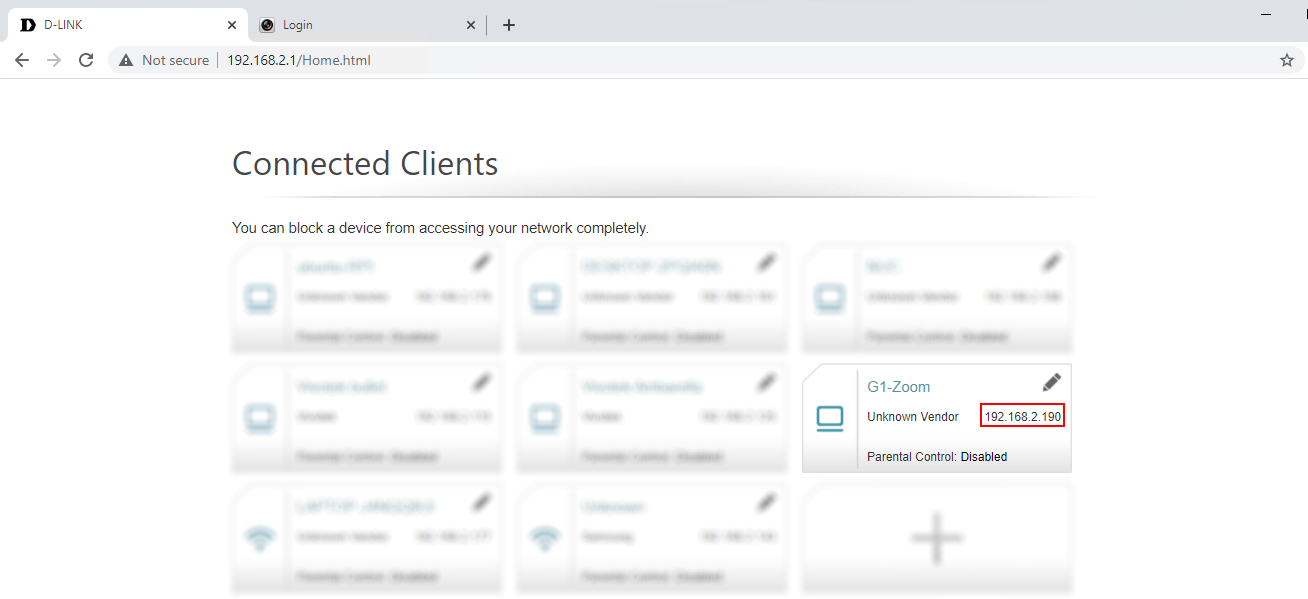The width and height of the screenshot is (1308, 599).
Task: Add a new client using the plus card
Action: [x=936, y=538]
